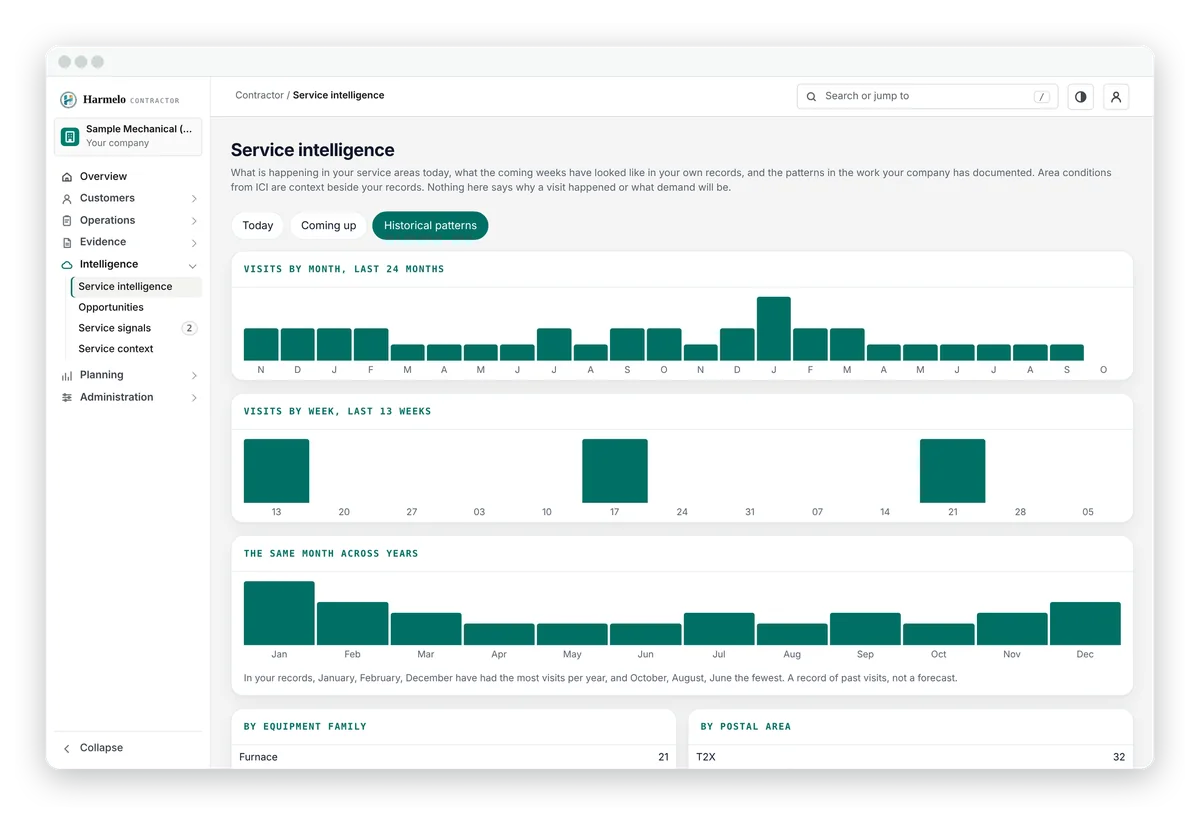Open Opportunities in sidebar
The width and height of the screenshot is (1200, 815).
point(111,308)
